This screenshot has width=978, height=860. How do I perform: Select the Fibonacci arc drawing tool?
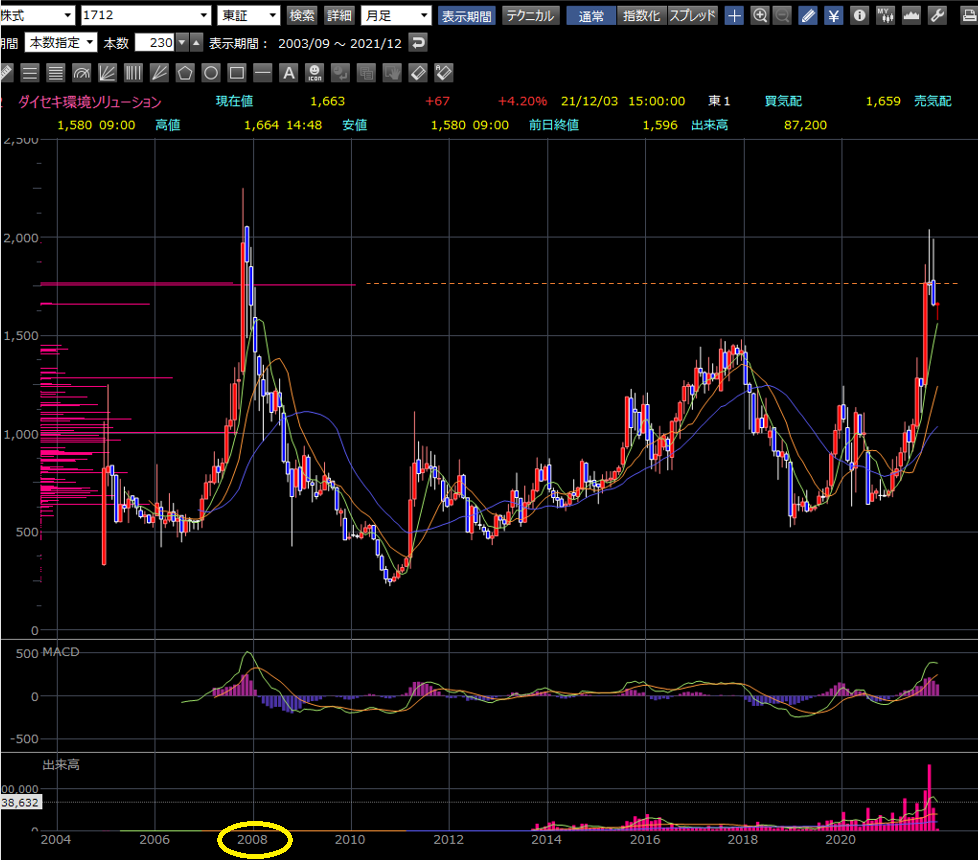pos(82,73)
